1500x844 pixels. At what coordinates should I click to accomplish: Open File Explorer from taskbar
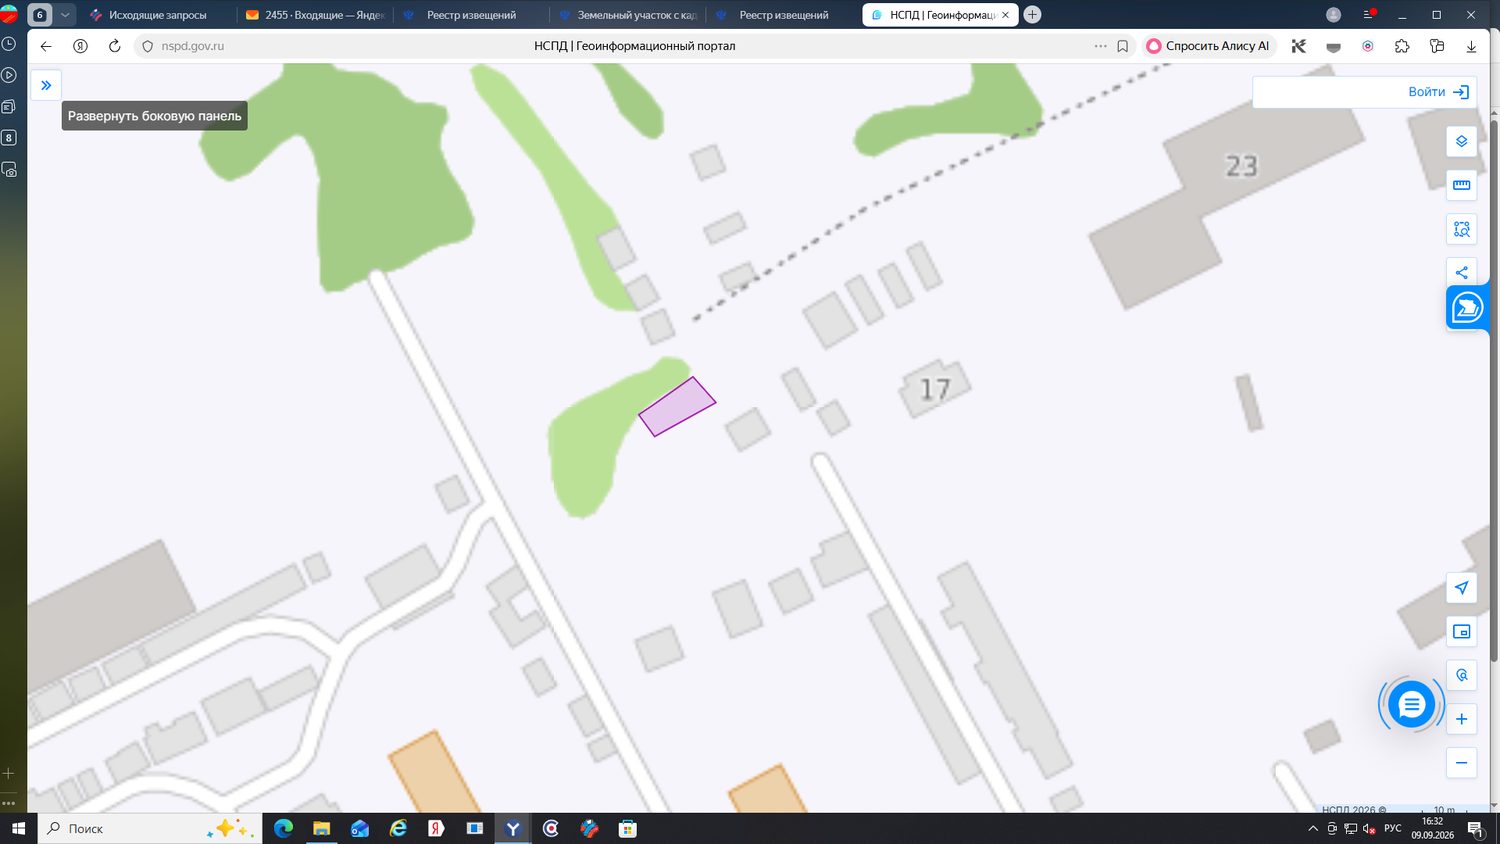[321, 828]
